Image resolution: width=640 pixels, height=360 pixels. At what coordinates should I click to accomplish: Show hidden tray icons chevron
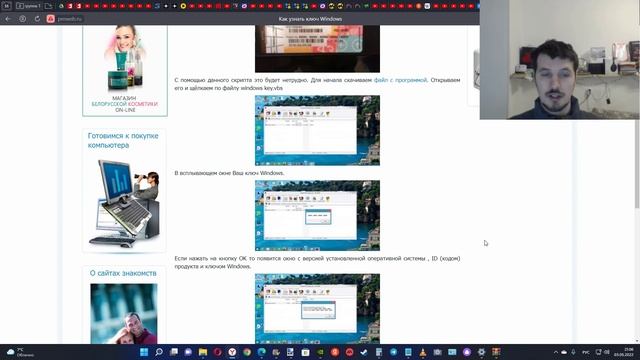click(556, 352)
